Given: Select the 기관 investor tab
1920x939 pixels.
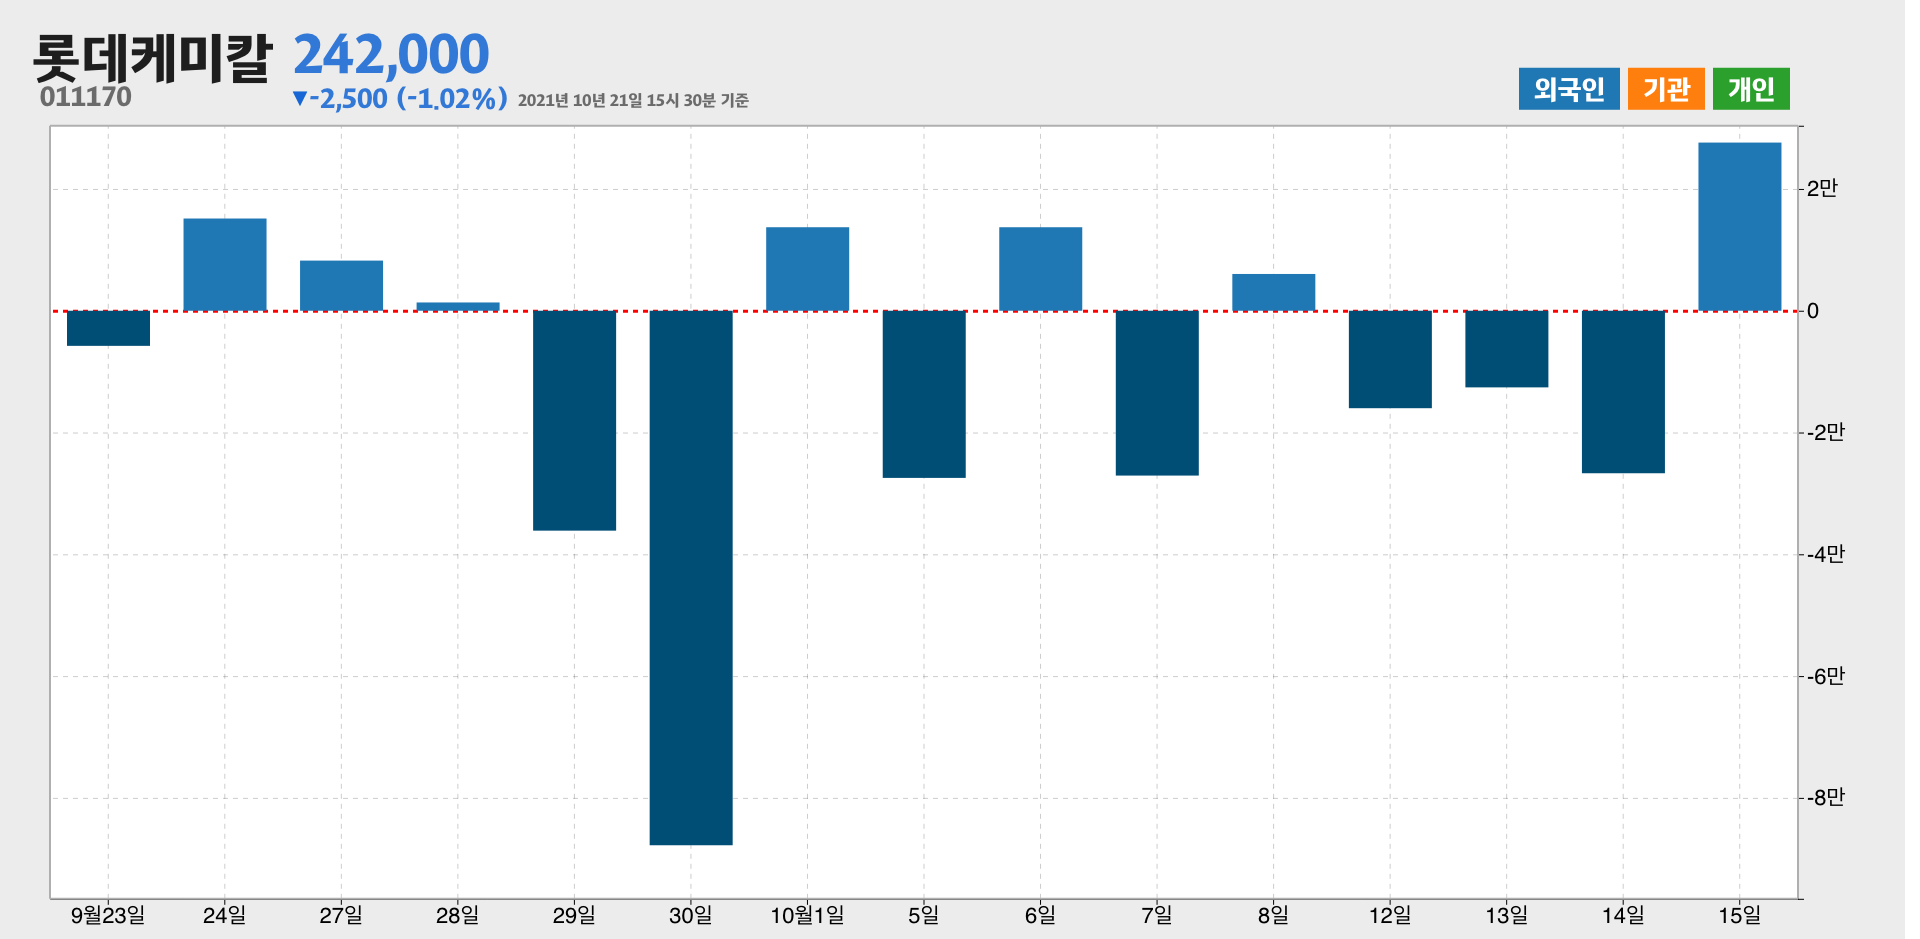Looking at the screenshot, I should point(1666,89).
